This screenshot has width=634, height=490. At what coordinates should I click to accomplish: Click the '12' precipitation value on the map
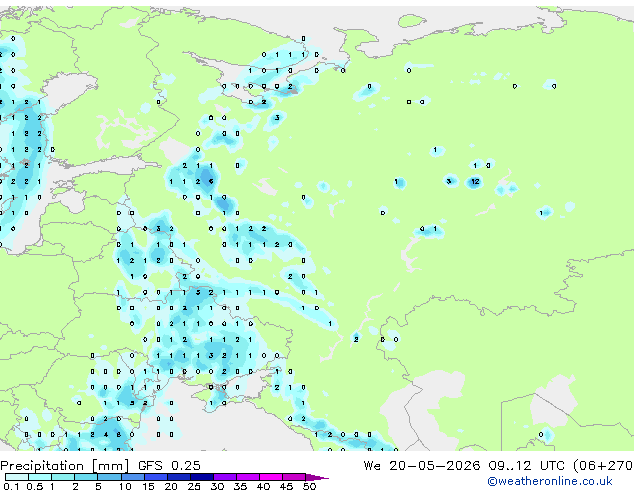(475, 182)
